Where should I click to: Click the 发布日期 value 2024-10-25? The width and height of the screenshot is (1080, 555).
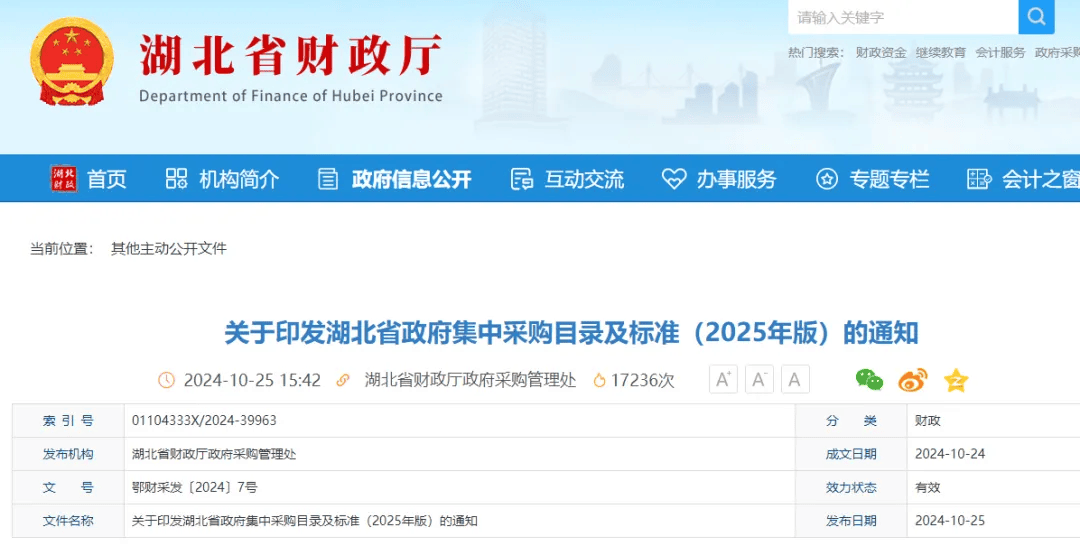(x=950, y=521)
